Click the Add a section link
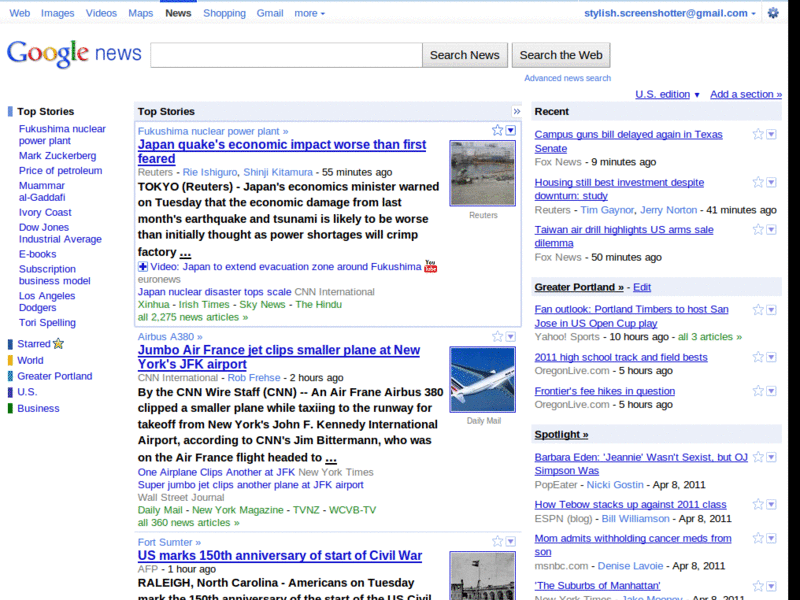800x600 pixels. click(x=746, y=94)
